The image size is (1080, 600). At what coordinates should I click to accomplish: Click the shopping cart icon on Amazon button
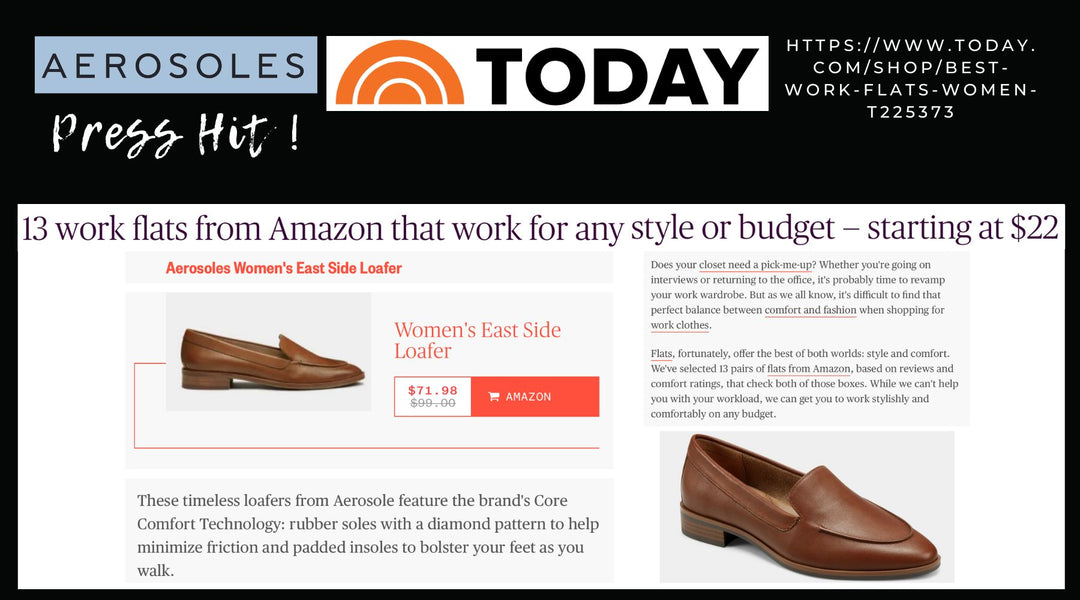493,397
